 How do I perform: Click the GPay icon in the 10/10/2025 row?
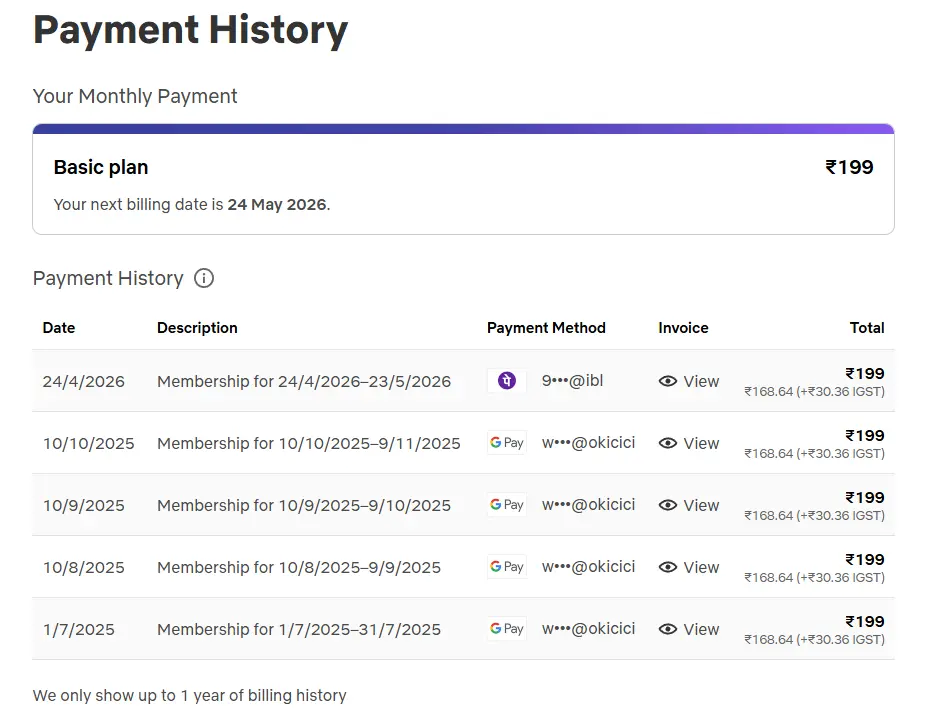[x=507, y=443]
